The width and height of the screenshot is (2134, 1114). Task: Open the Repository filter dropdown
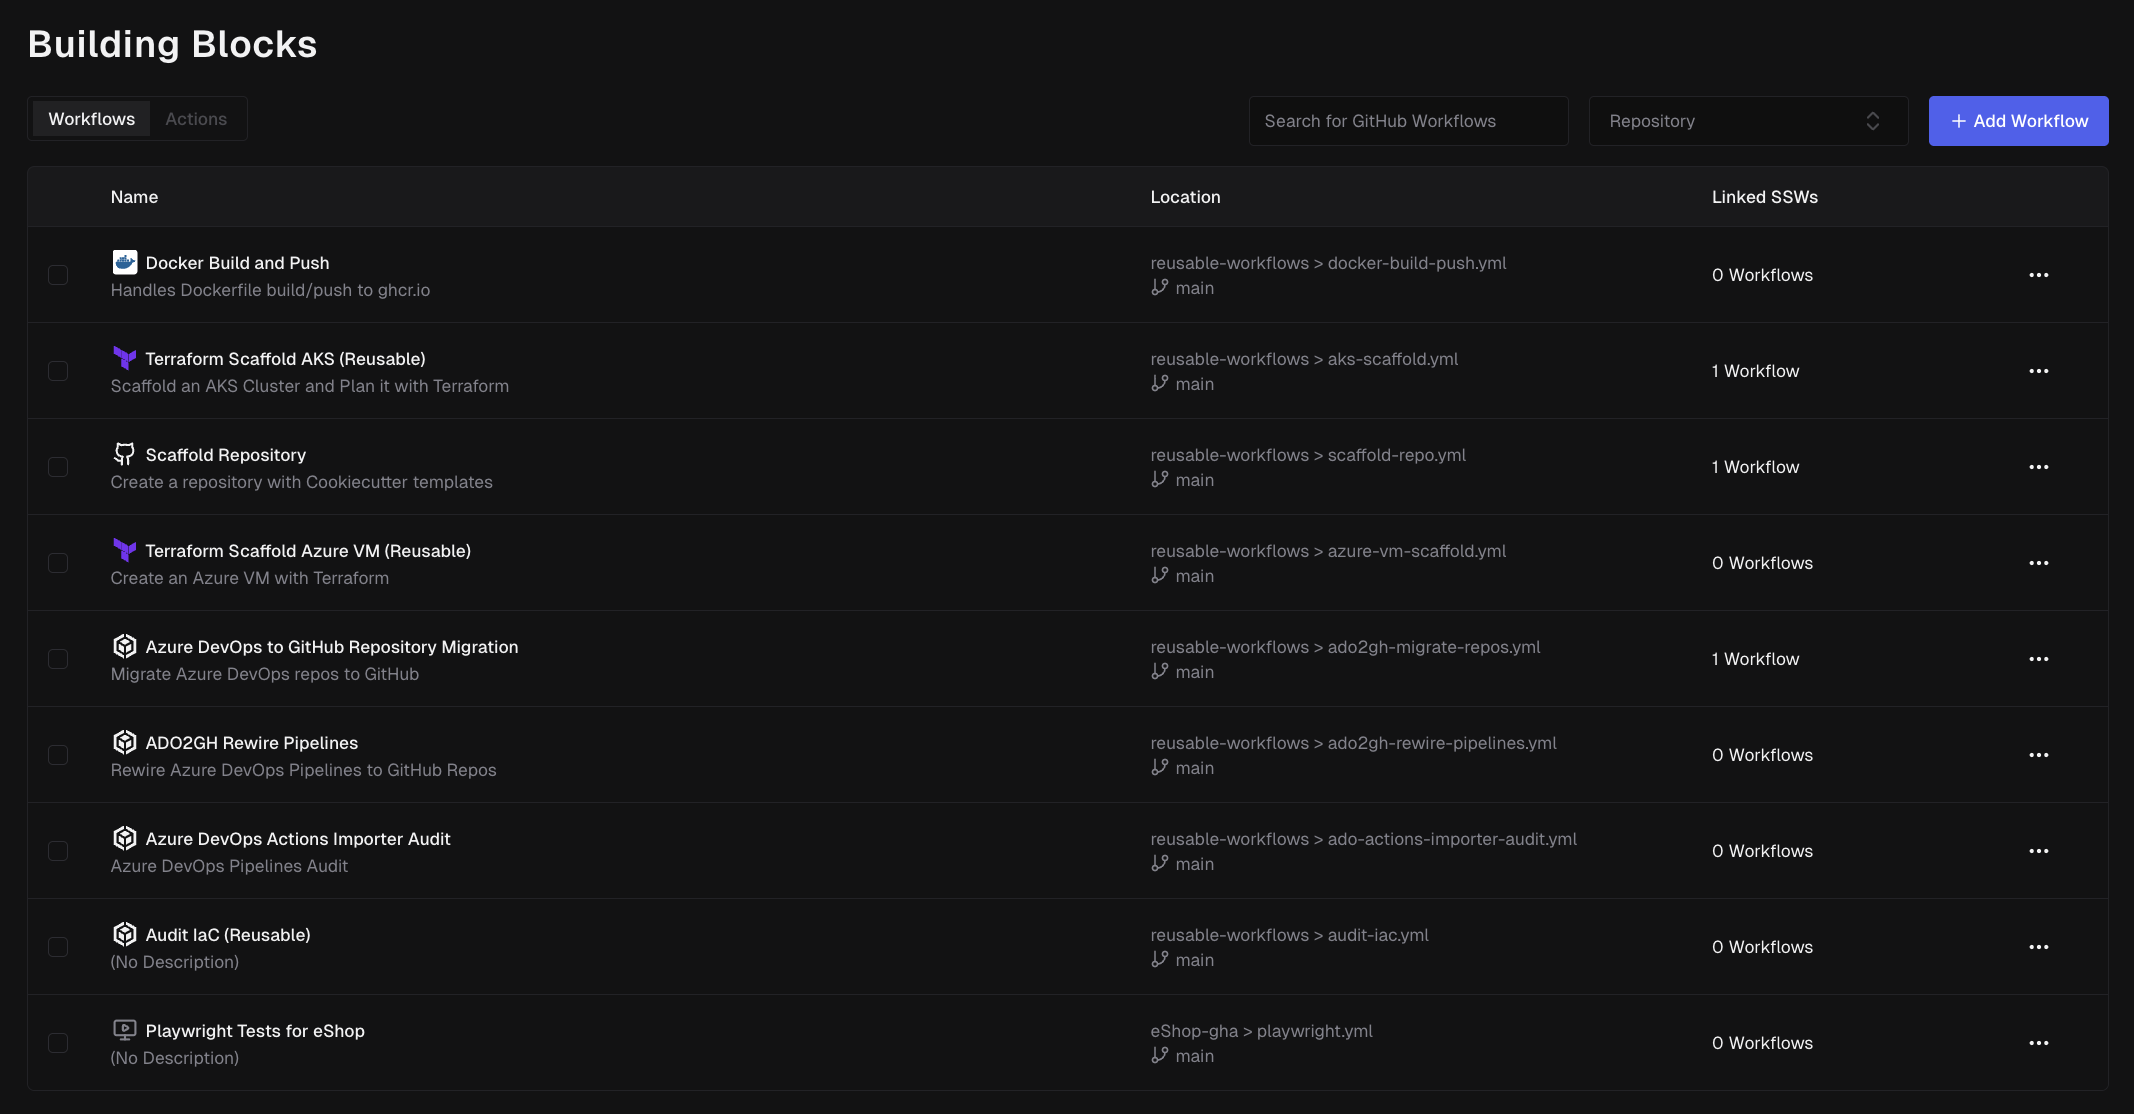[x=1747, y=120]
